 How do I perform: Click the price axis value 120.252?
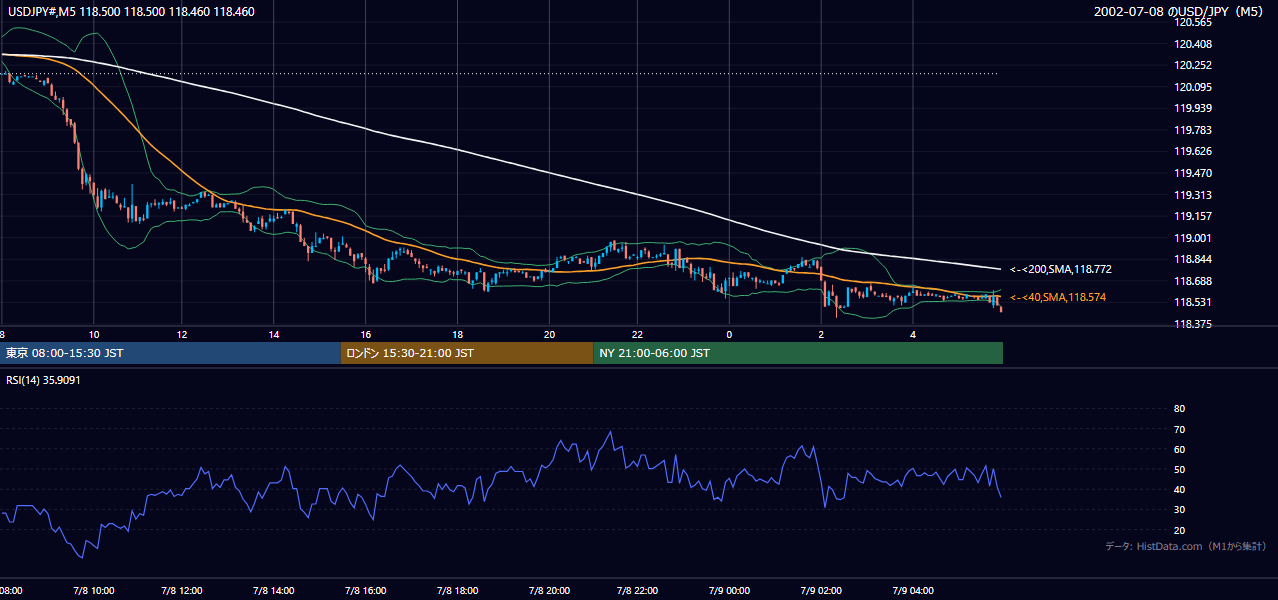[1194, 65]
